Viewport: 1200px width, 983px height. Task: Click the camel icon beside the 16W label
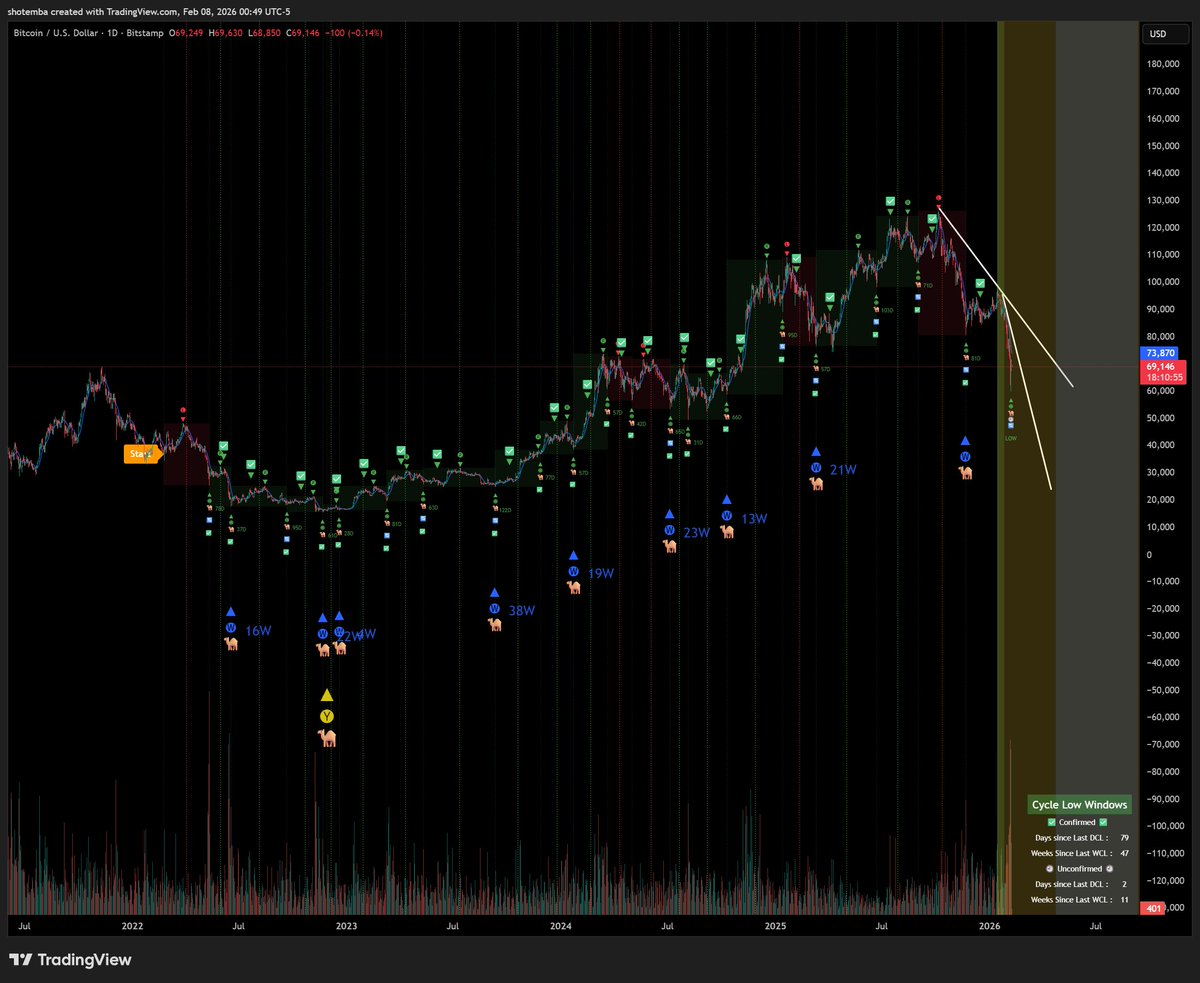pos(231,644)
